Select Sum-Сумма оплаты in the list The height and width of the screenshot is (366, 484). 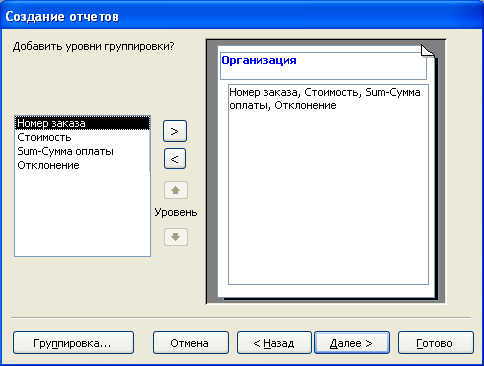pyautogui.click(x=82, y=151)
